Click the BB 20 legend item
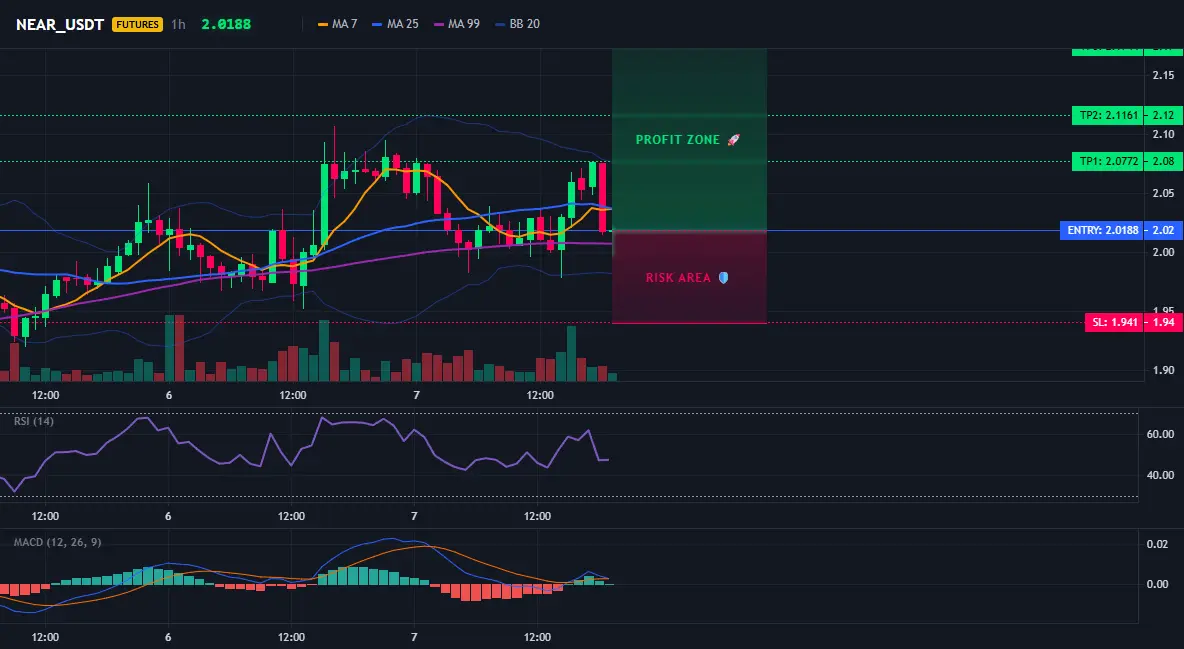The width and height of the screenshot is (1184, 649). tap(517, 24)
